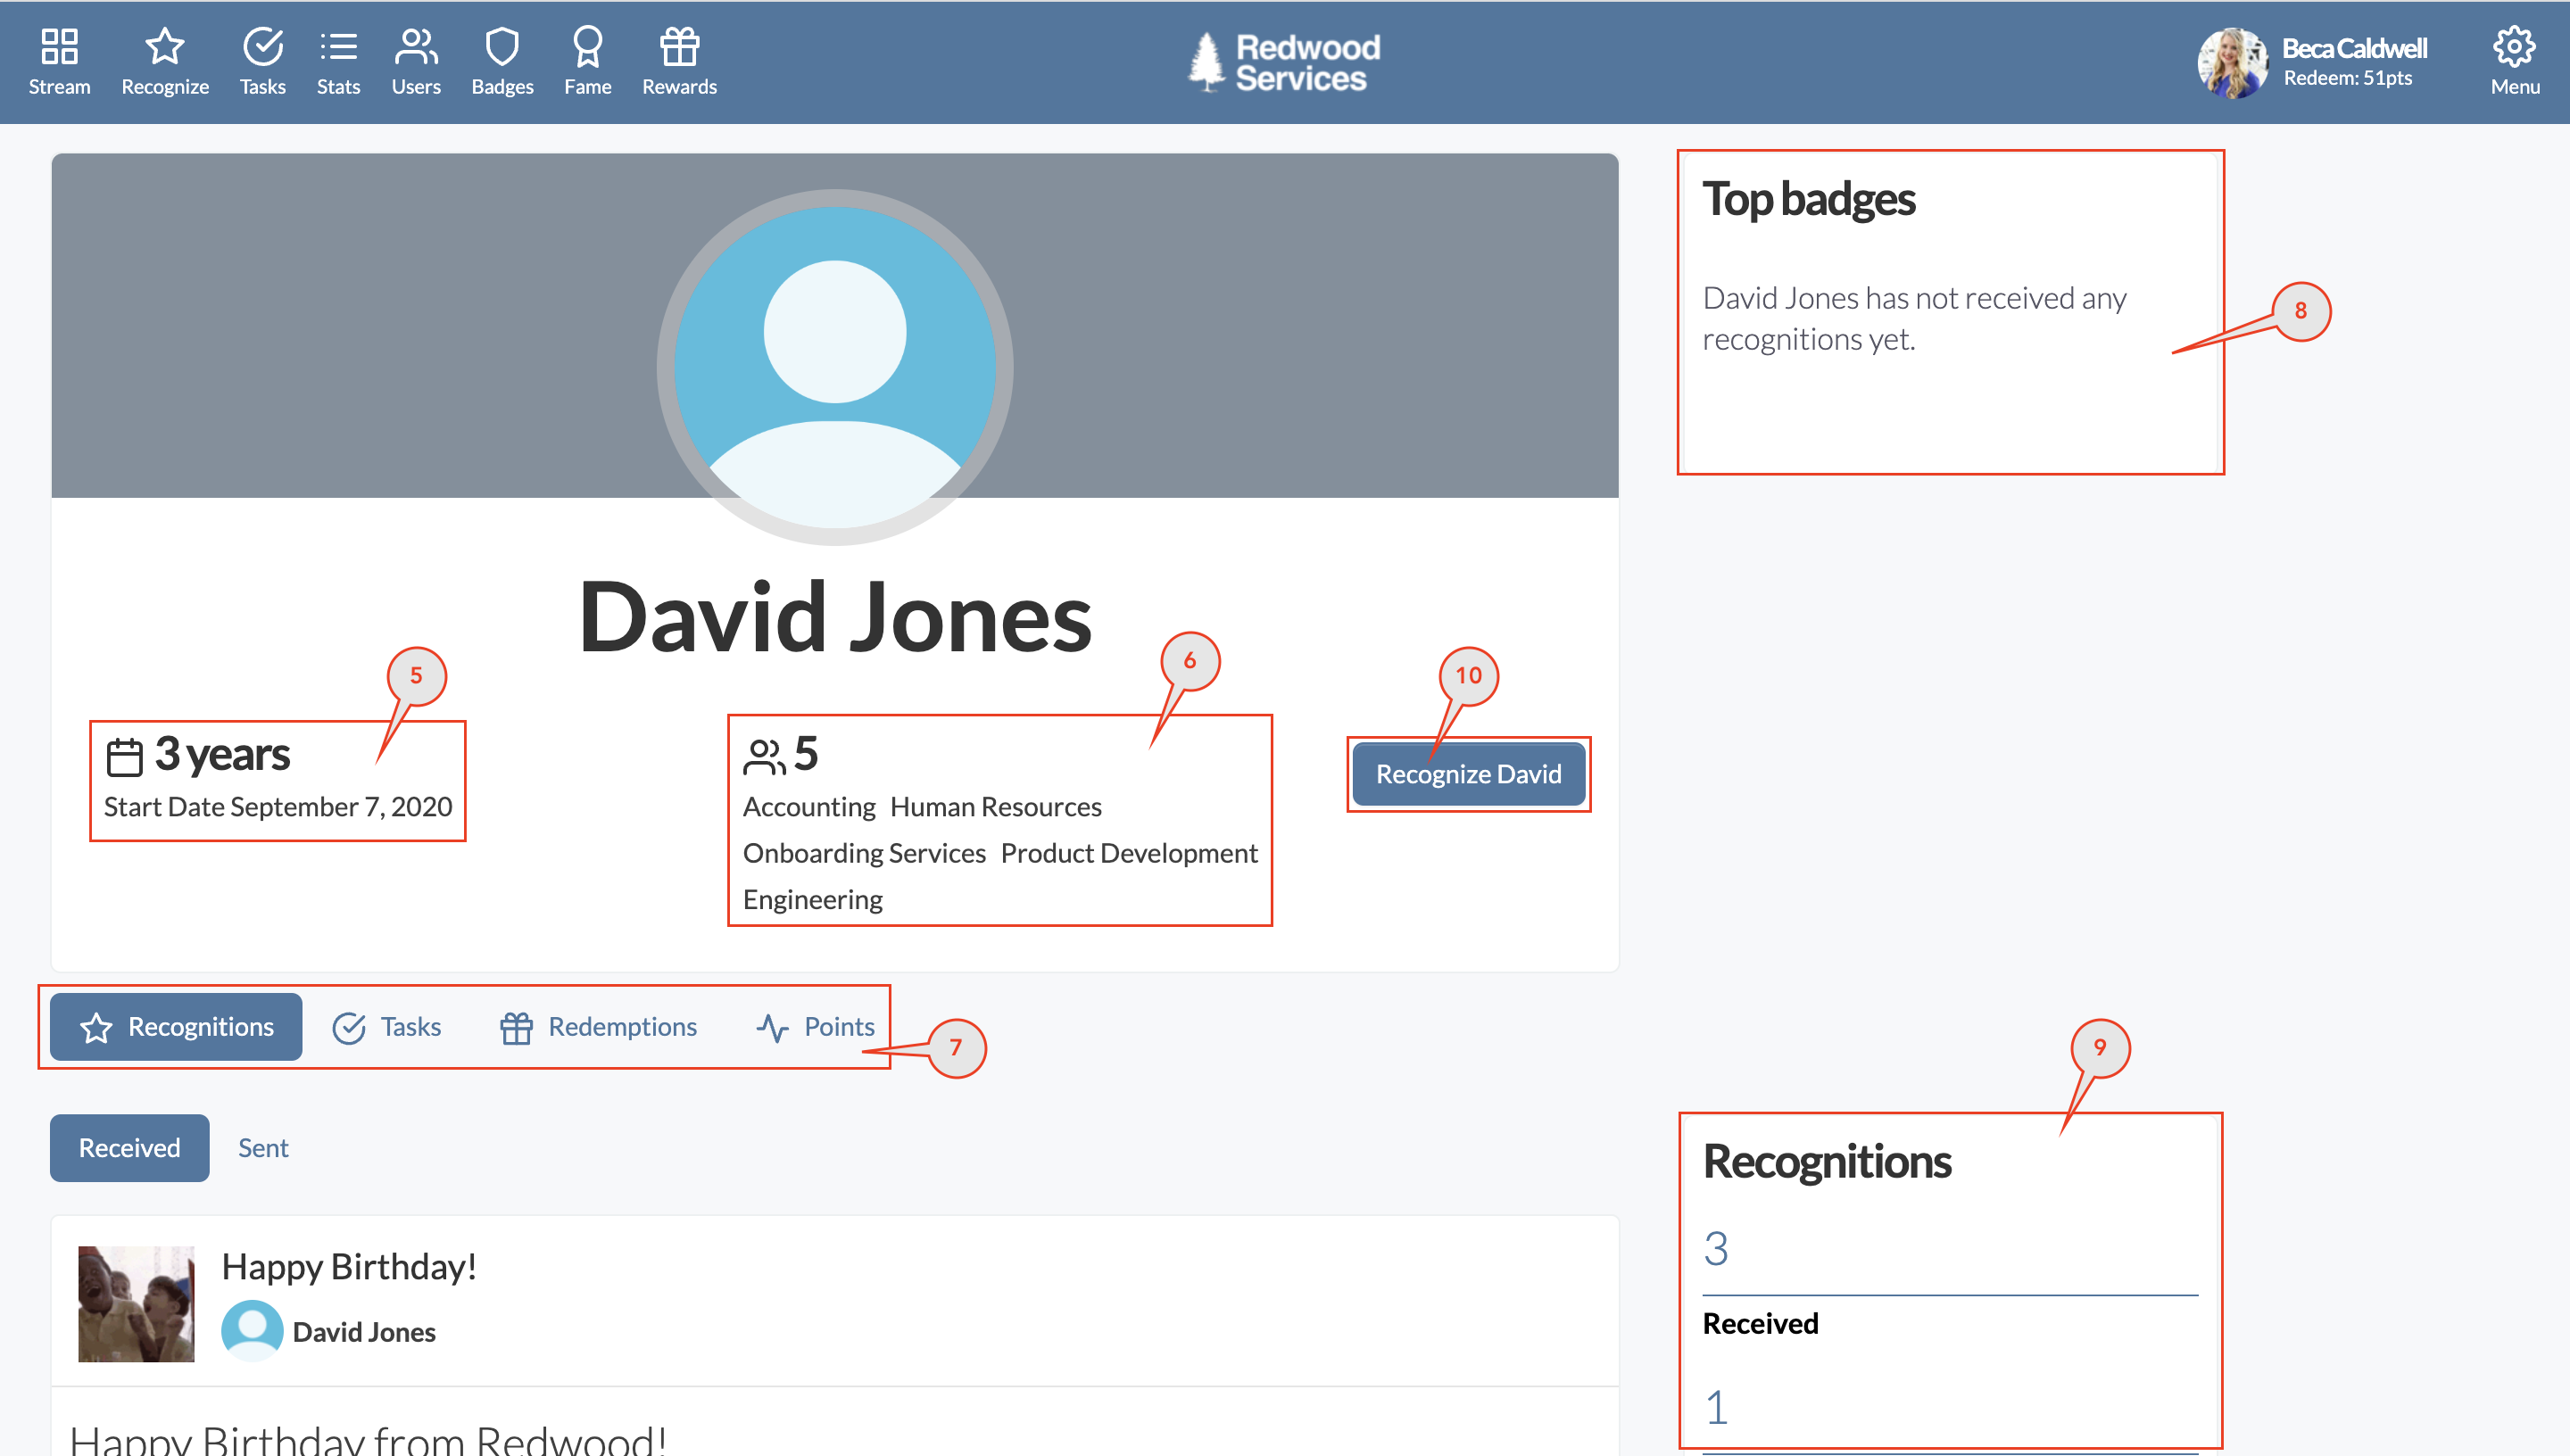Open the Stream grid icon
Screen dimensions: 2570x1456
click(x=59, y=46)
